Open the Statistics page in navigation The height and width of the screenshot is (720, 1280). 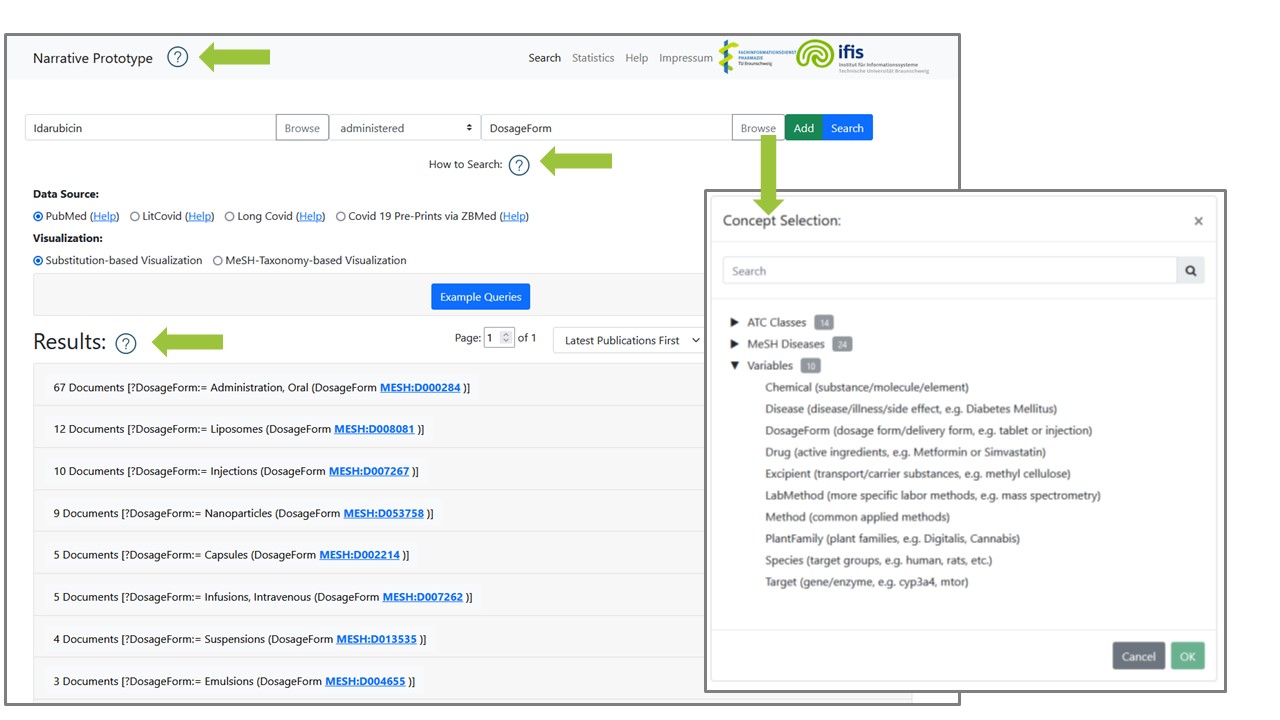coord(593,58)
